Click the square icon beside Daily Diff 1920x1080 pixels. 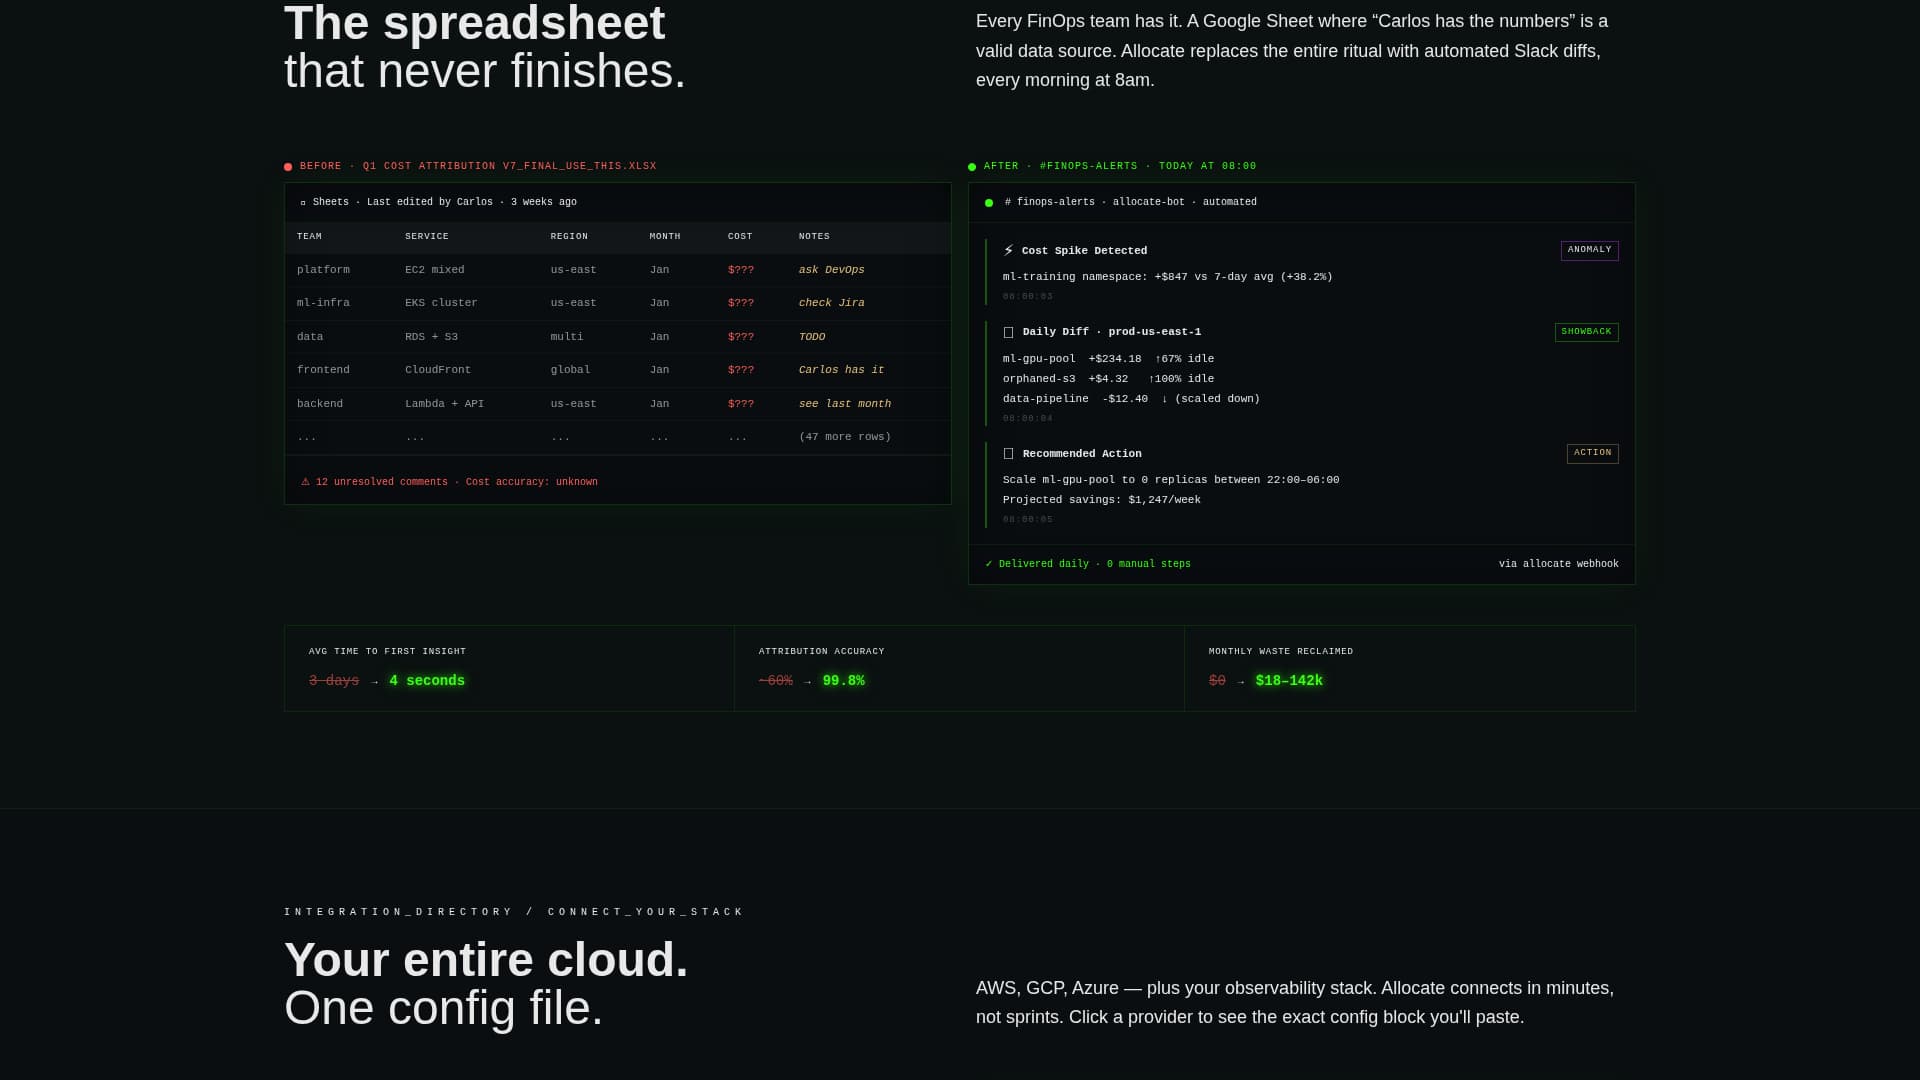1008,332
